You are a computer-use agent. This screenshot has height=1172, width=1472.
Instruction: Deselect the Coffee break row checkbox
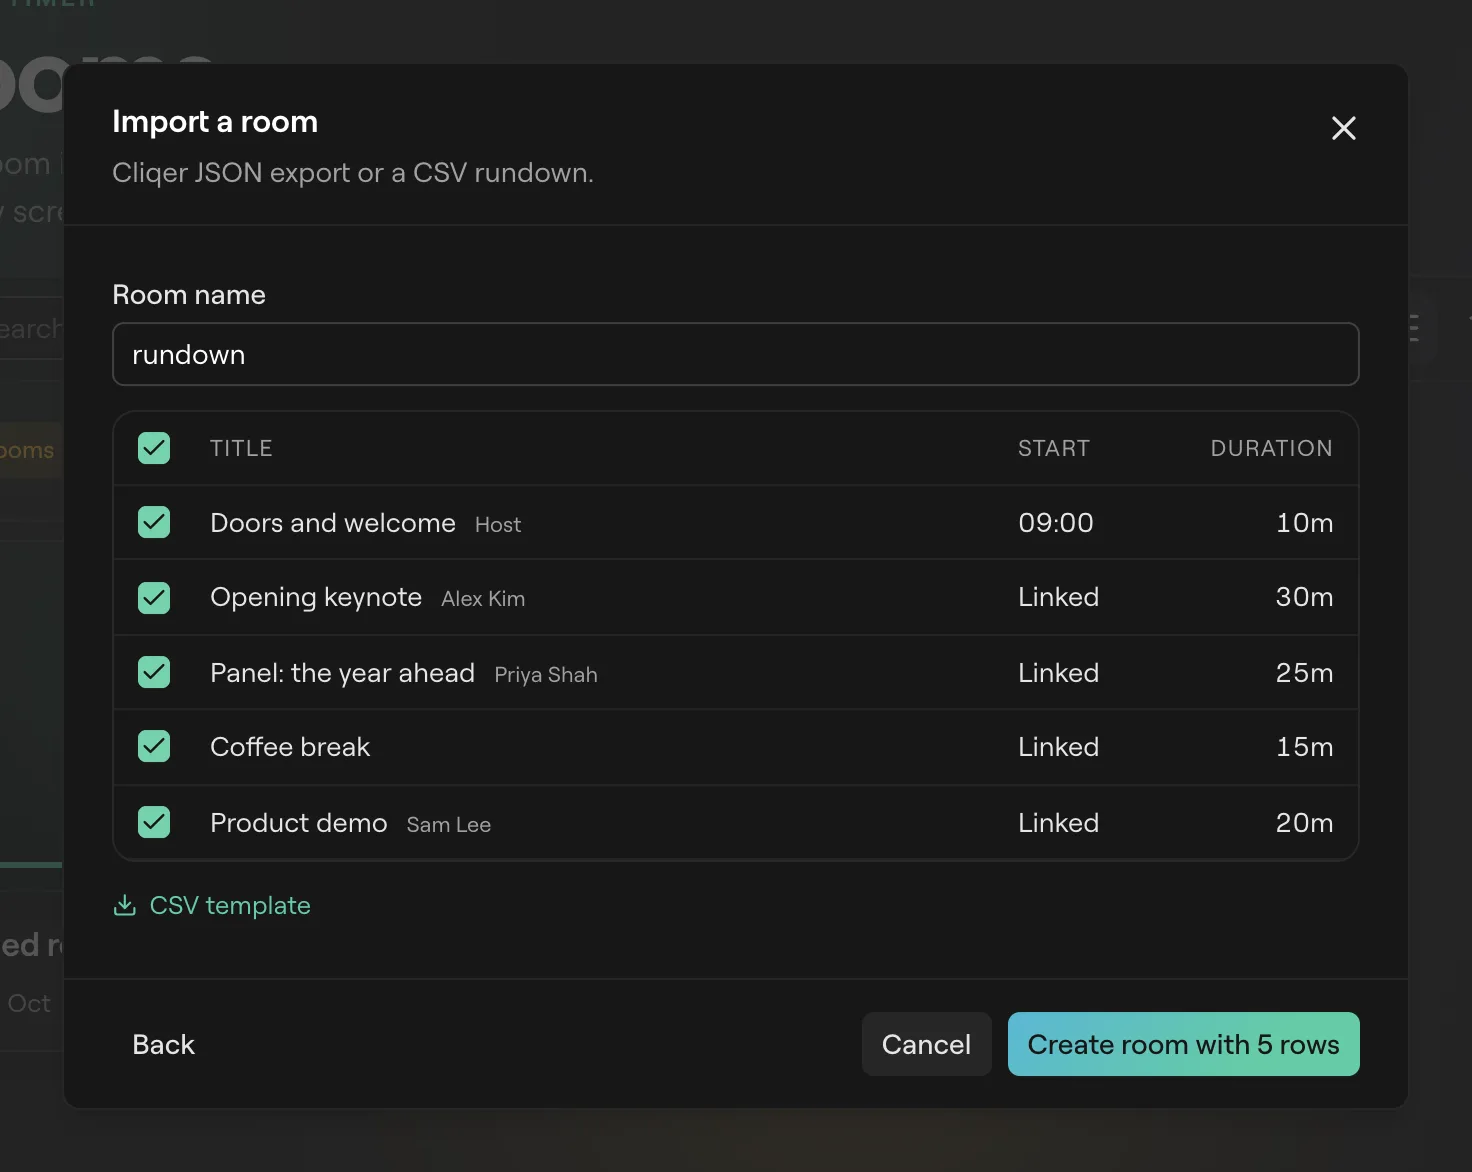(x=154, y=746)
